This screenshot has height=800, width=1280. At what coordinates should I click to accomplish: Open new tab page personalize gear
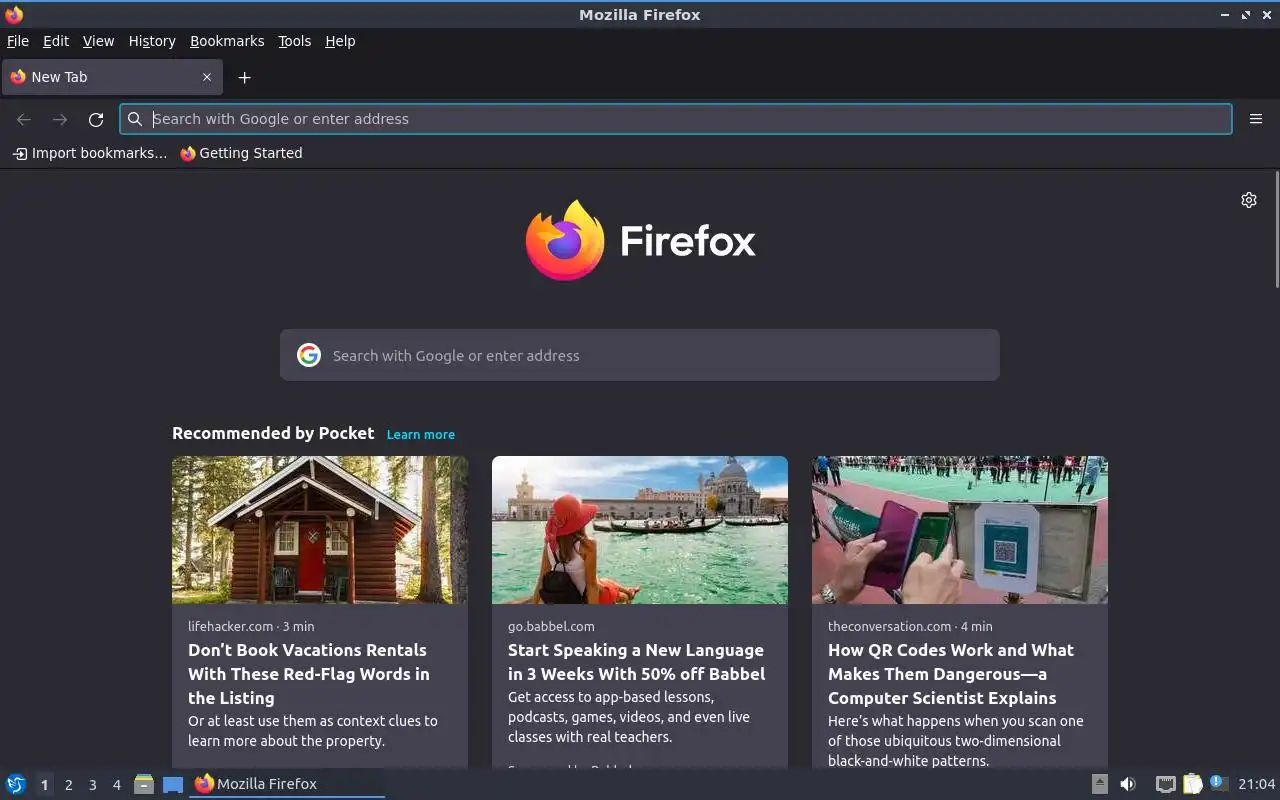[1249, 200]
